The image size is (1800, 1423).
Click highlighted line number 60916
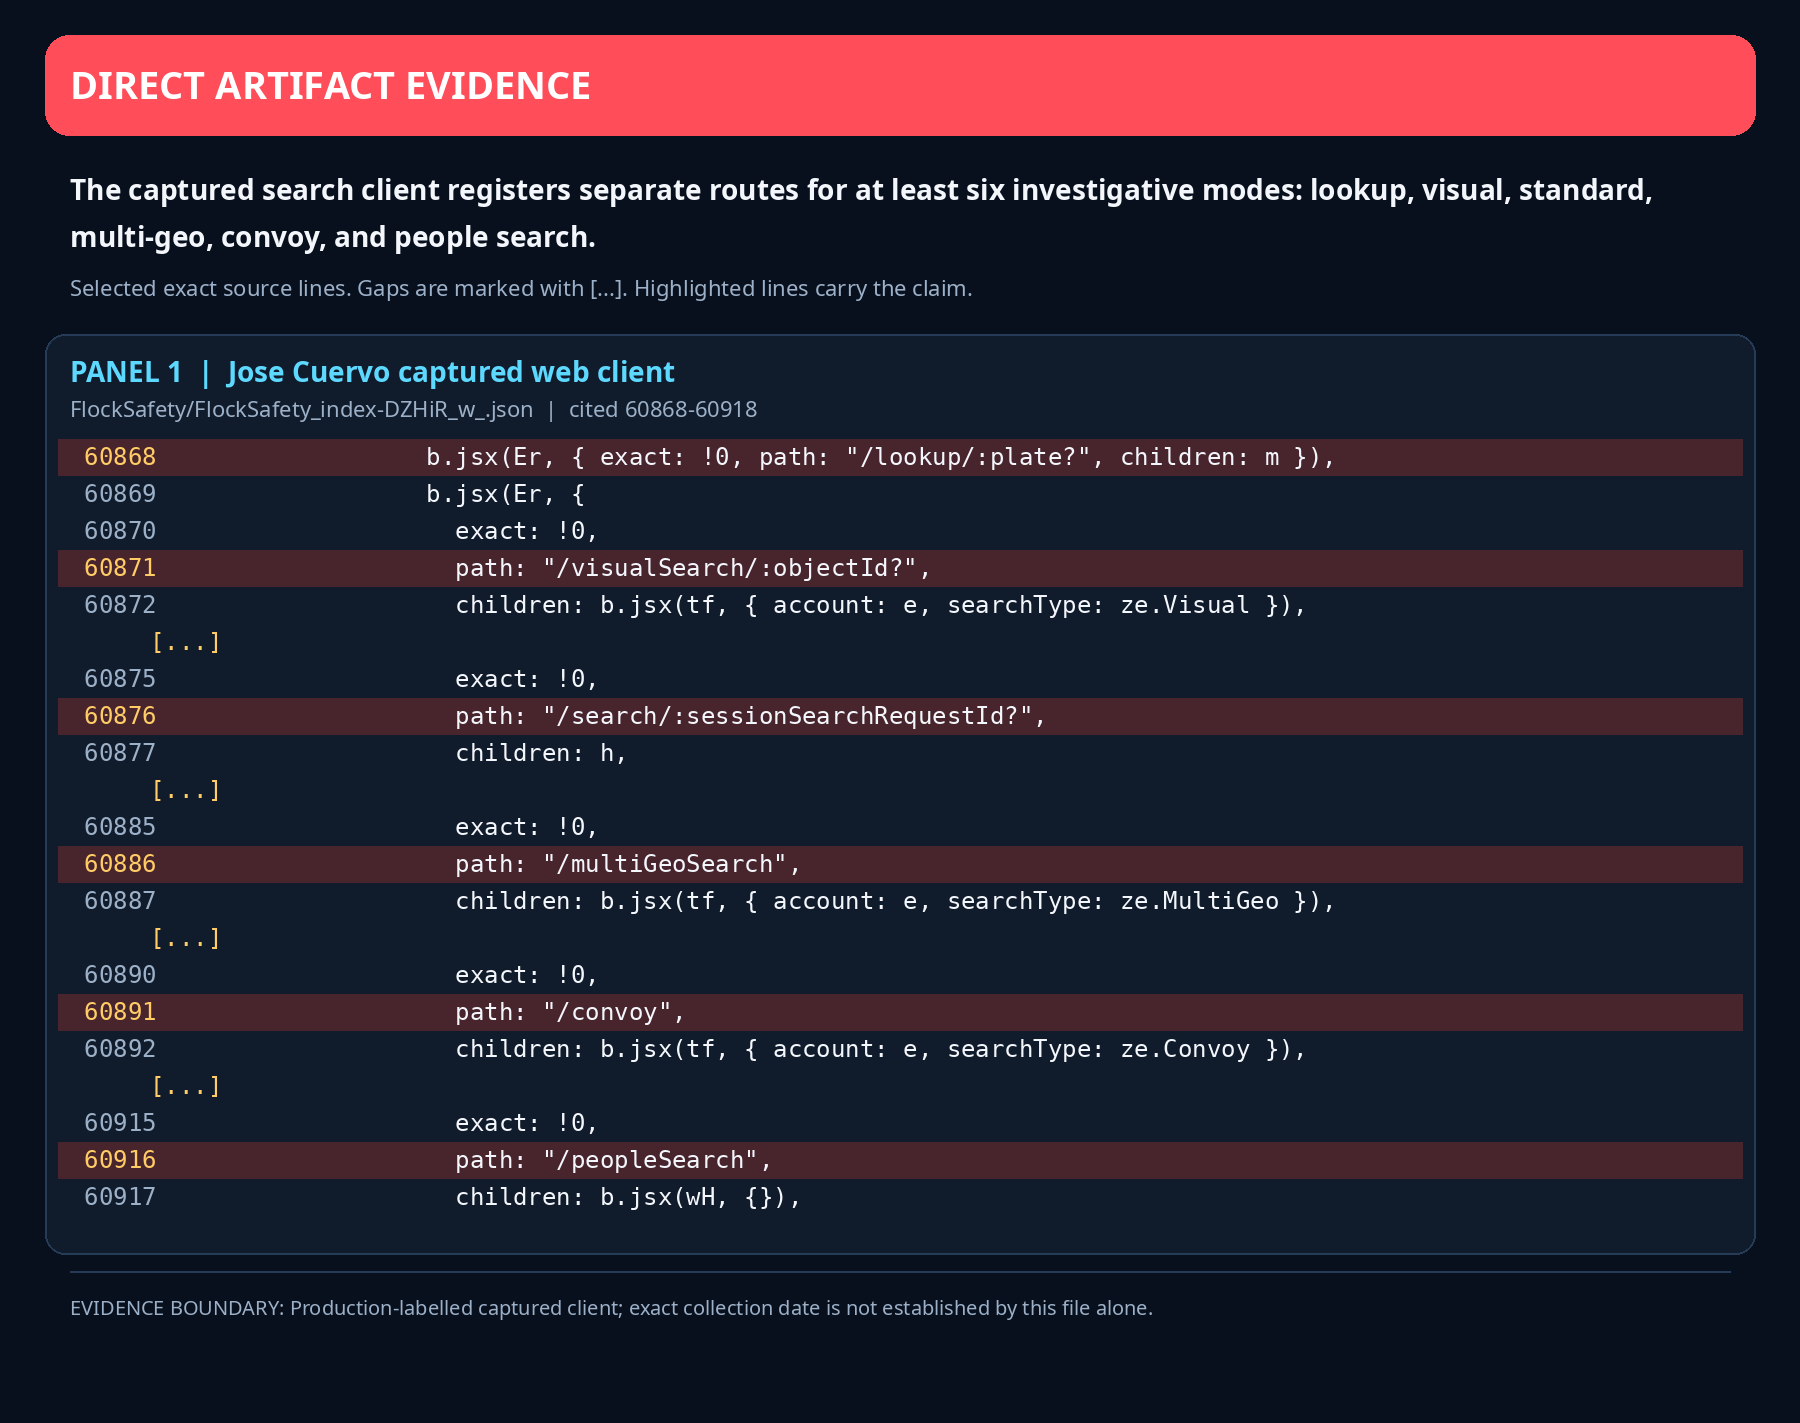(120, 1160)
